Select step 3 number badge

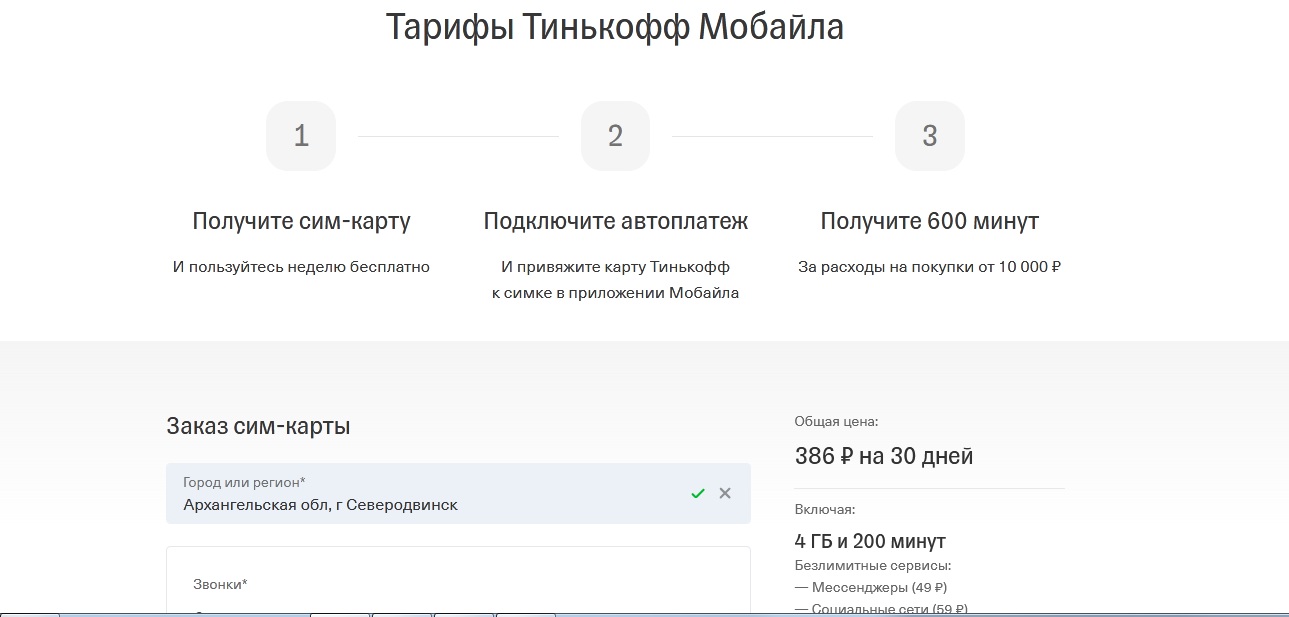(930, 136)
